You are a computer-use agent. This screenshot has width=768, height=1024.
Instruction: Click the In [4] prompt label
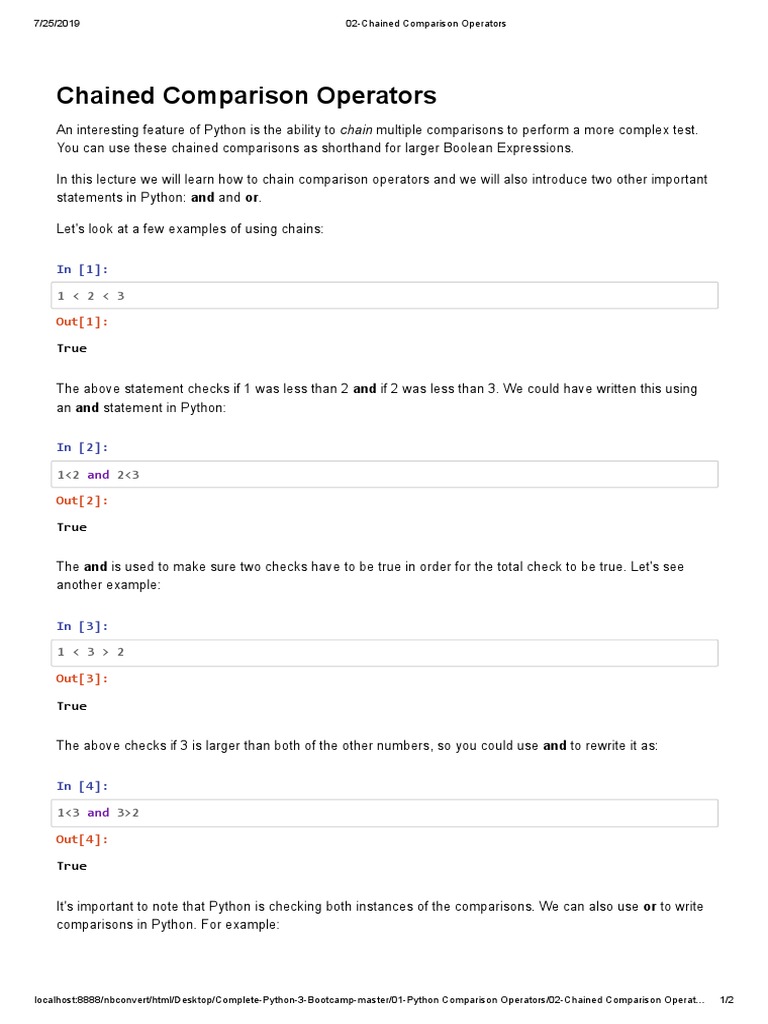tap(82, 787)
